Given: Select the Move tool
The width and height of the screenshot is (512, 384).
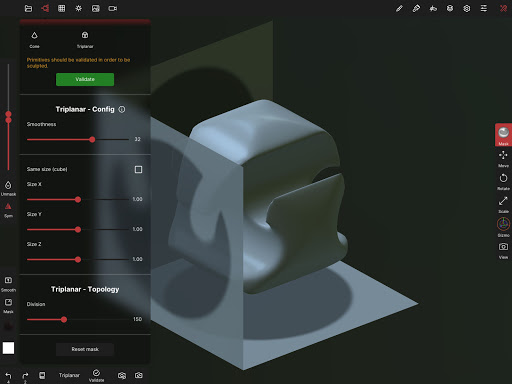Looking at the screenshot, I should (x=503, y=158).
